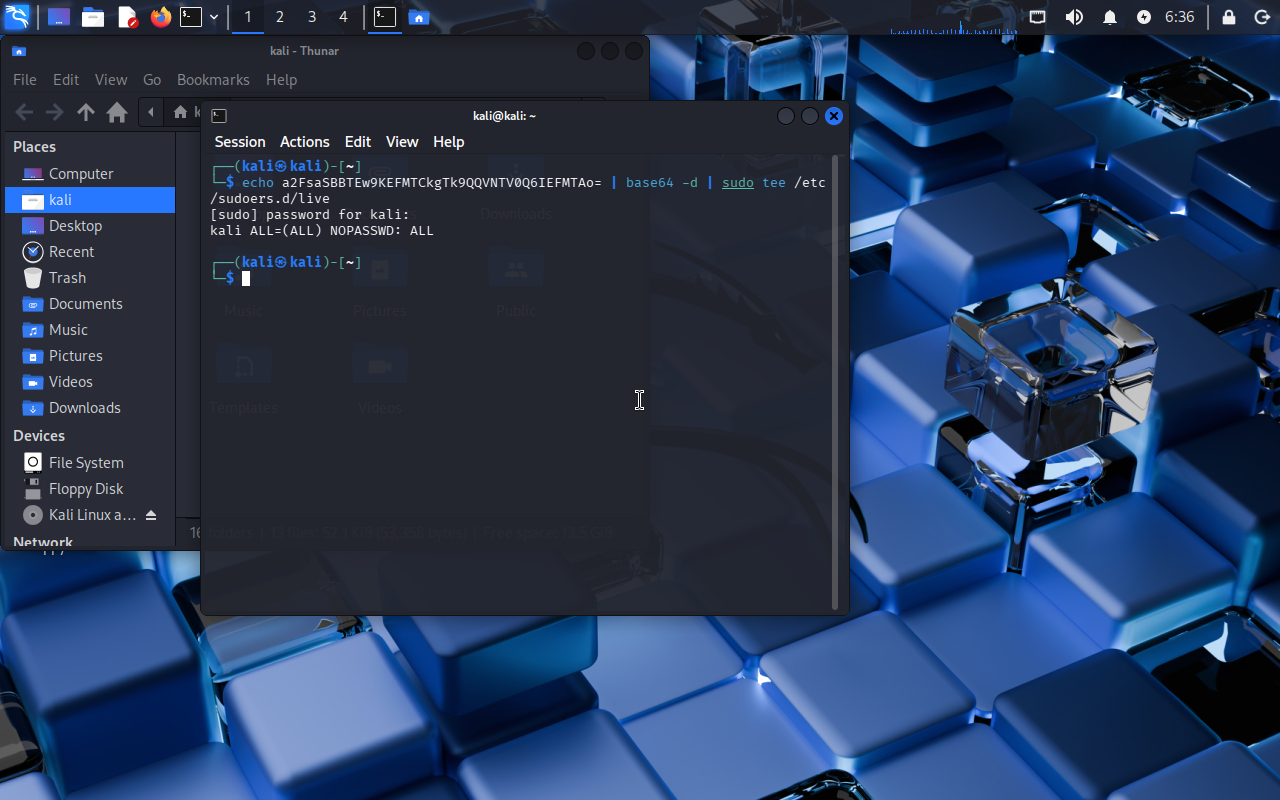The image size is (1280, 800).
Task: Select Documents in Places sidebar
Action: click(85, 304)
